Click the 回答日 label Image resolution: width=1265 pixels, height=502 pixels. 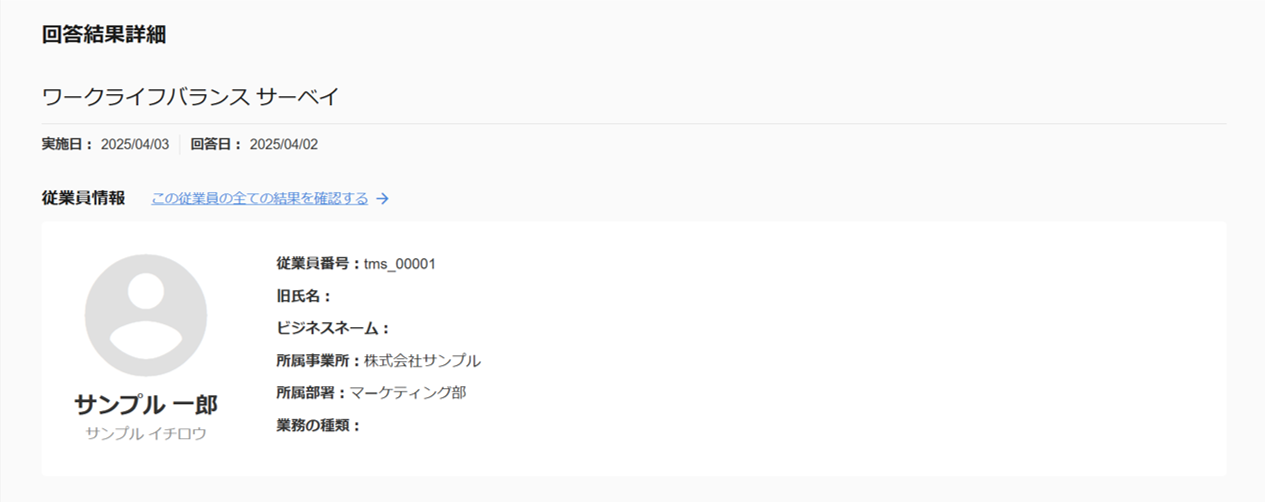point(216,144)
